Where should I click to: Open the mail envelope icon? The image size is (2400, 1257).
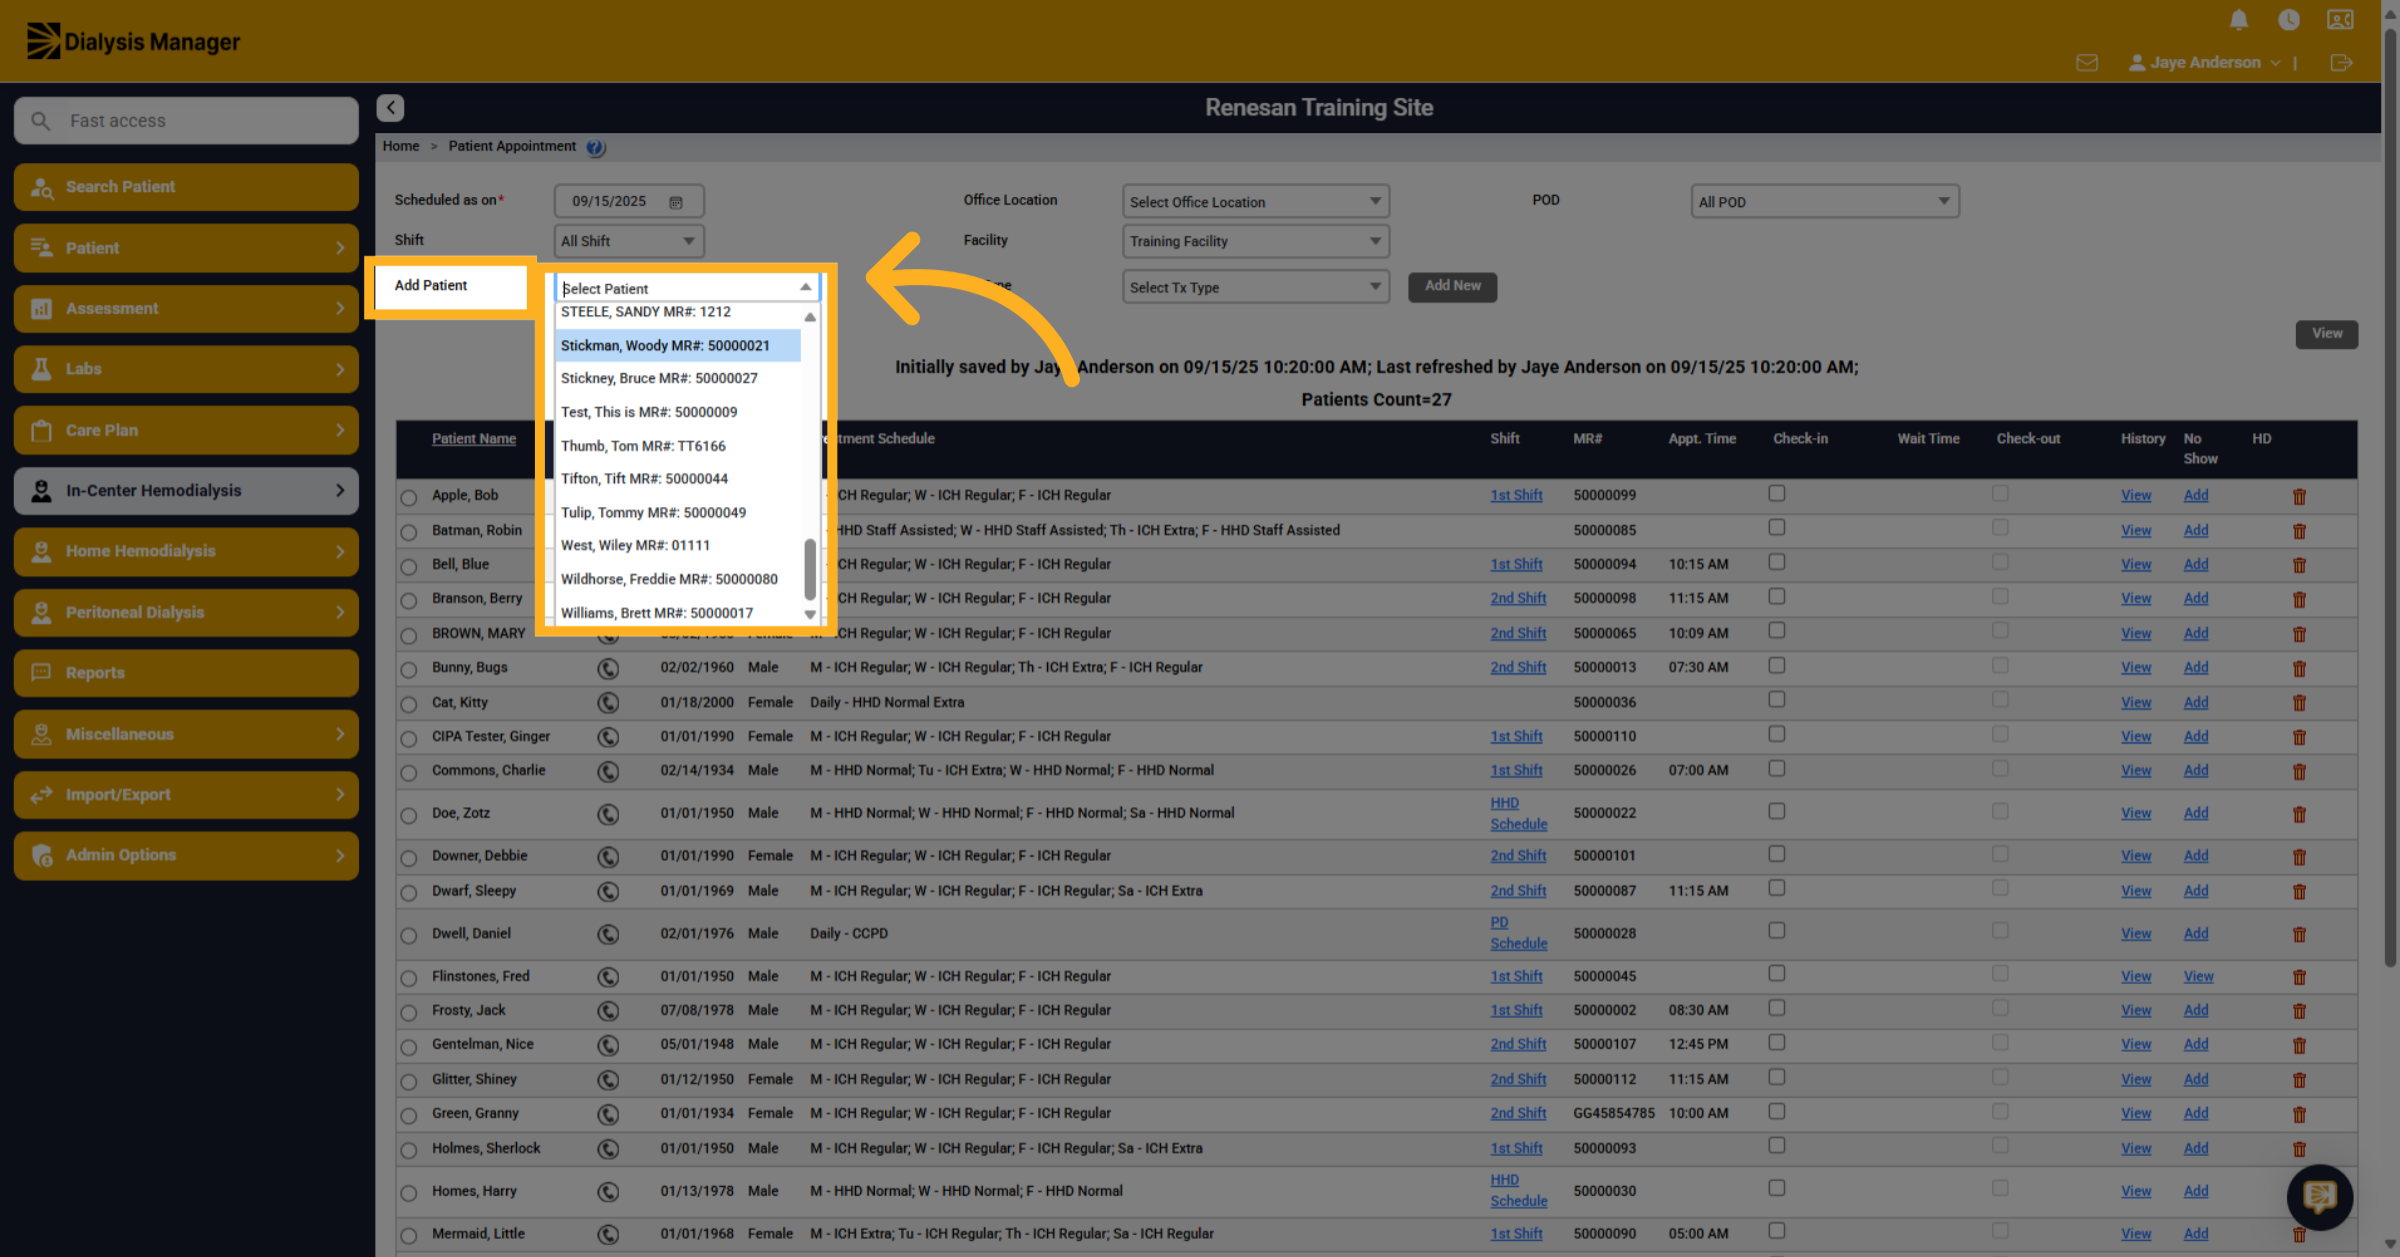[2087, 63]
